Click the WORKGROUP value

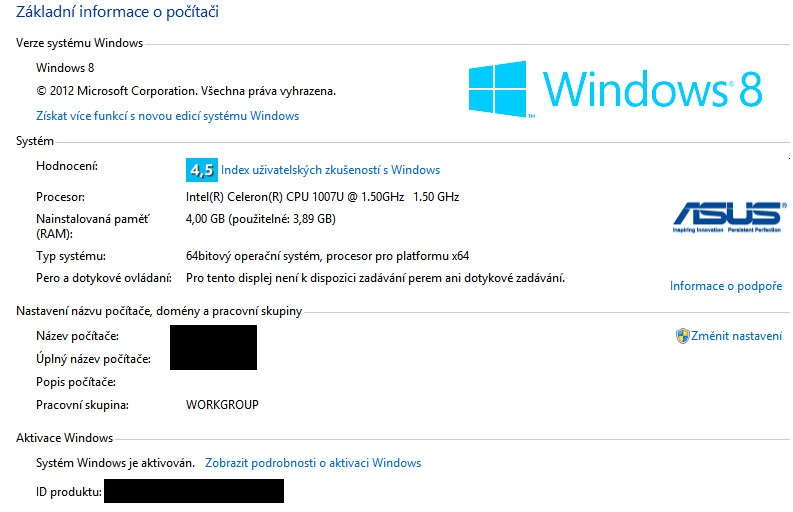click(222, 405)
